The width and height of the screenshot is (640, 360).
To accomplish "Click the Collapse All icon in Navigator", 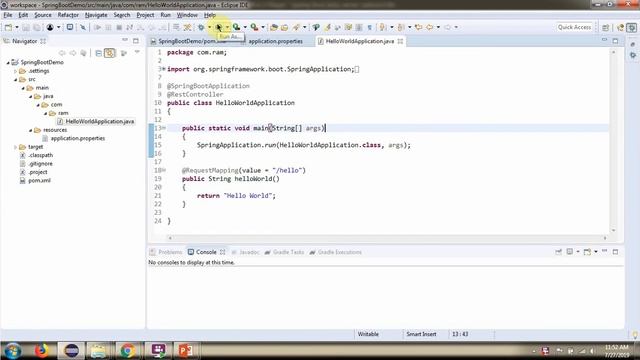I will (x=98, y=53).
